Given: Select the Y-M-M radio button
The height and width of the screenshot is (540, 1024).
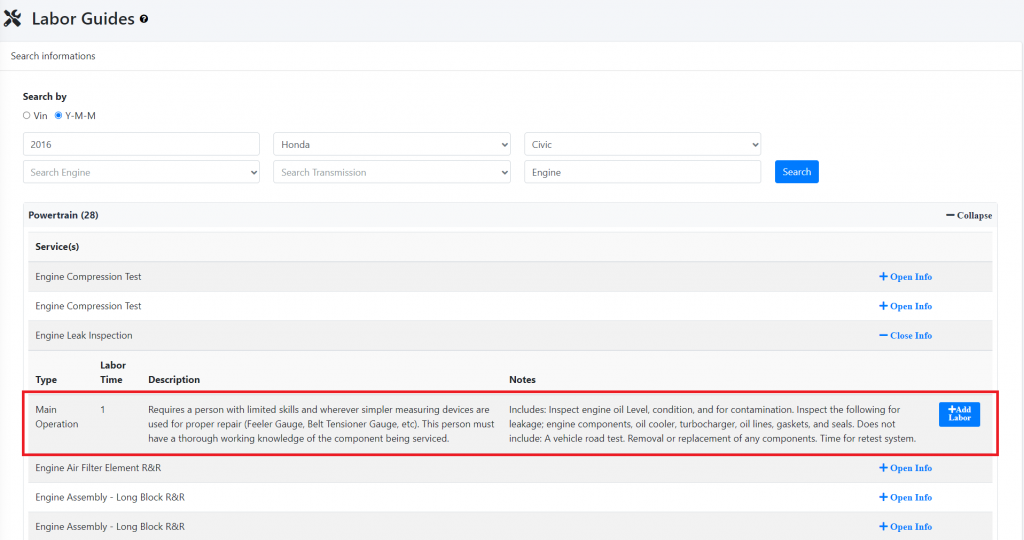Looking at the screenshot, I should point(59,116).
